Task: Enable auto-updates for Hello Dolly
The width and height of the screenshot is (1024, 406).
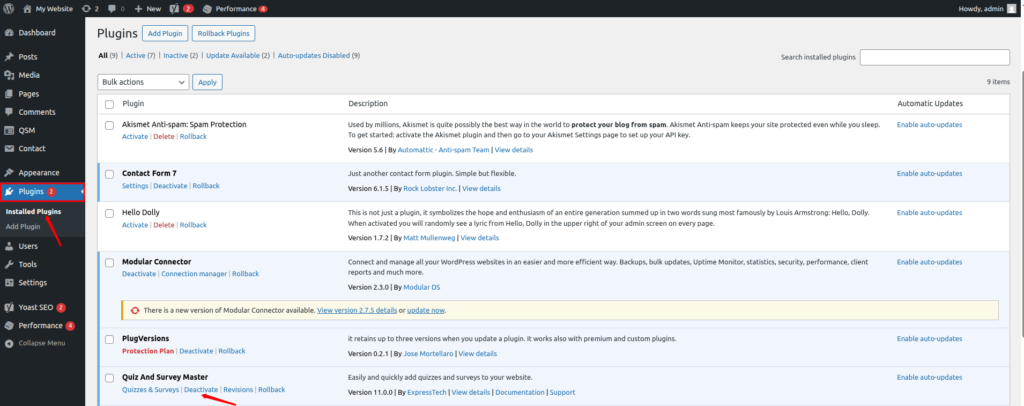Action: coord(929,213)
